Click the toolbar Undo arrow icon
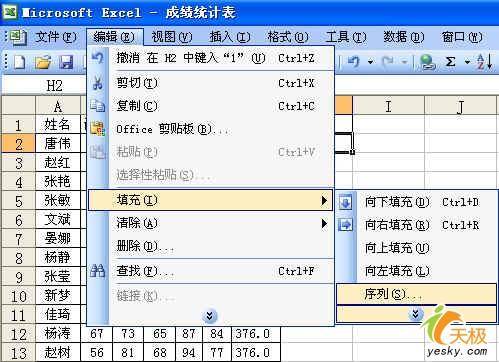Viewport: 499px width, 362px height. click(x=353, y=62)
